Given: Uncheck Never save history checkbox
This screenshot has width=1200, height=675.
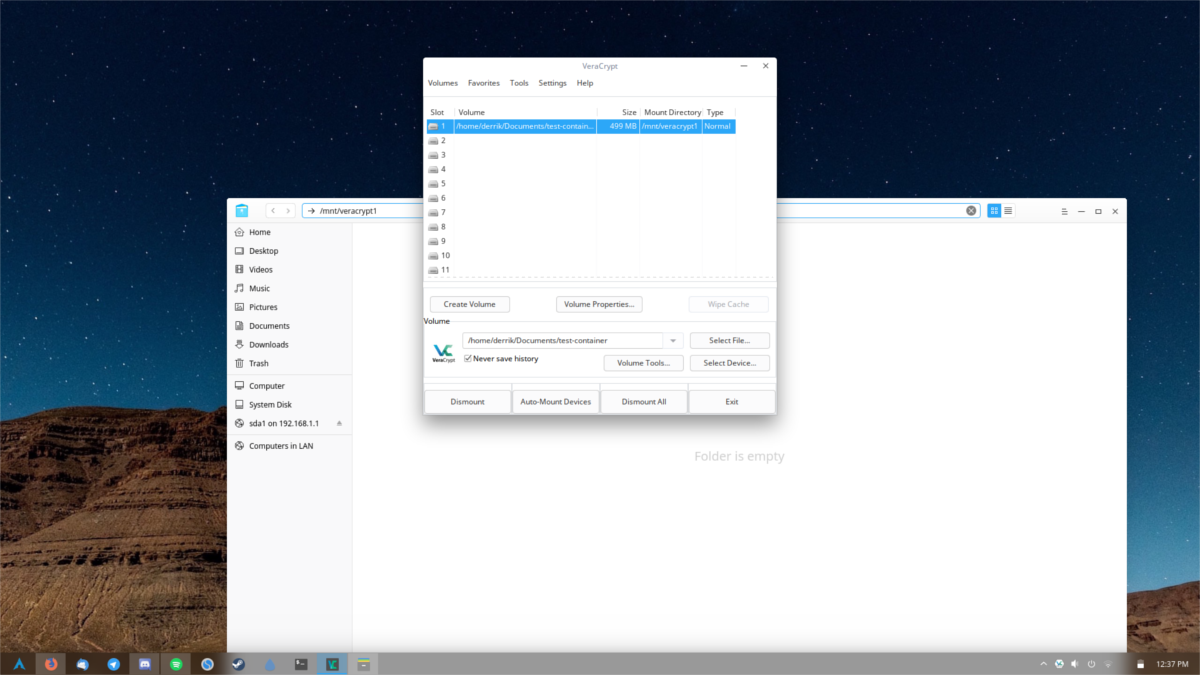Looking at the screenshot, I should pos(468,358).
